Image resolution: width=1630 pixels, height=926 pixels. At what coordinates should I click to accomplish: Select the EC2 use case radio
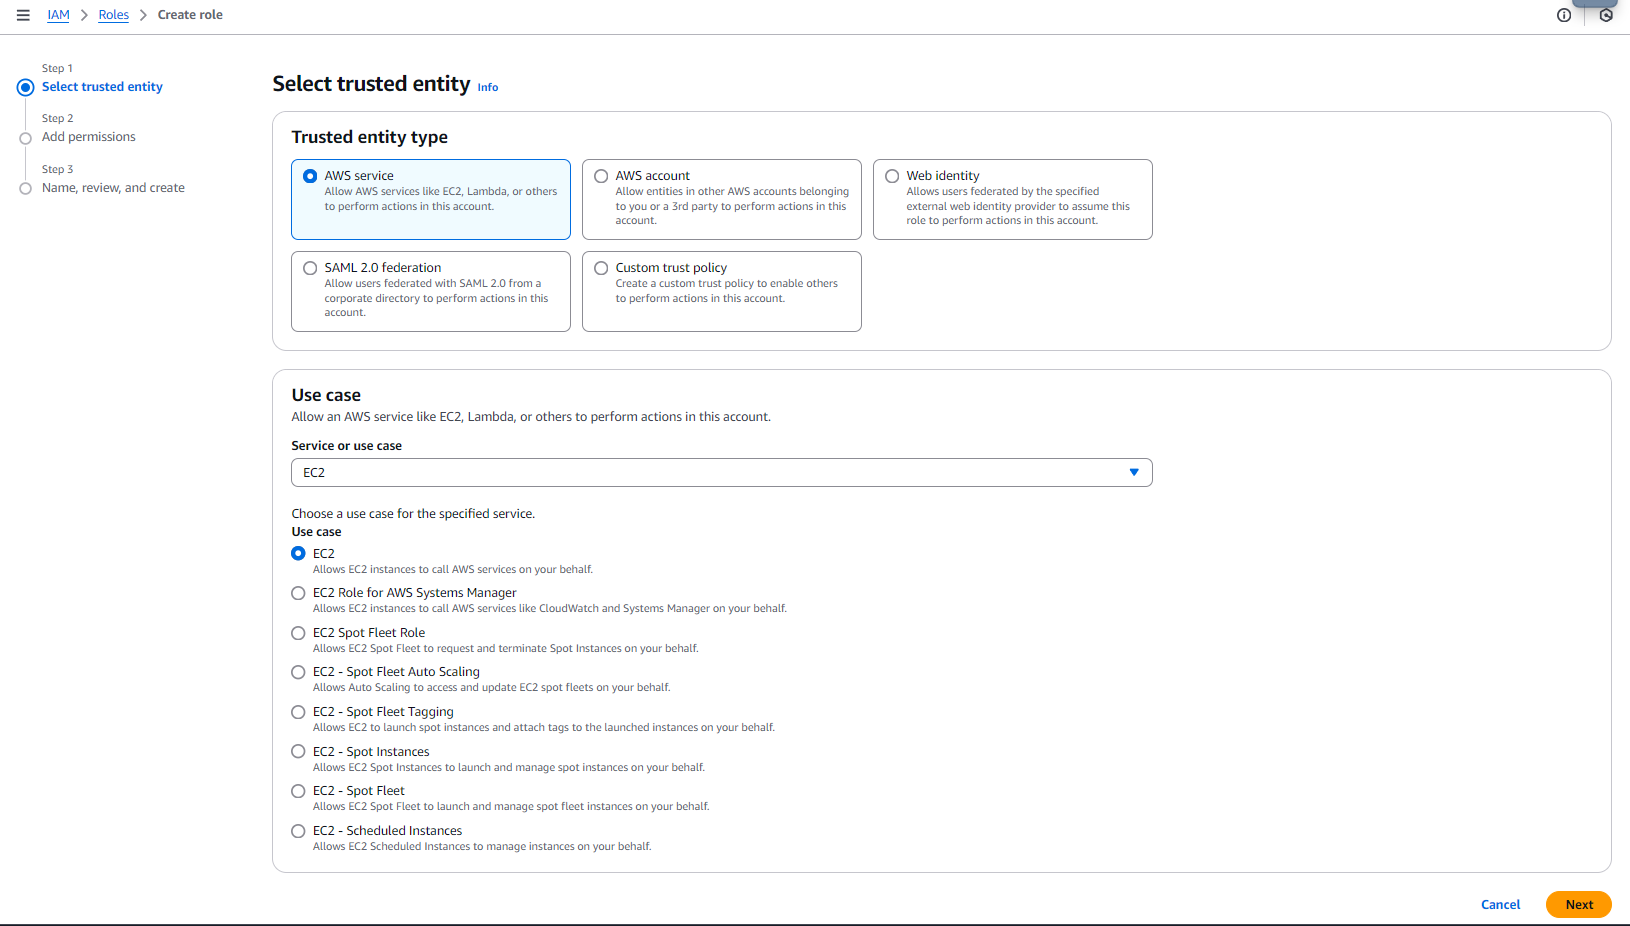298,553
